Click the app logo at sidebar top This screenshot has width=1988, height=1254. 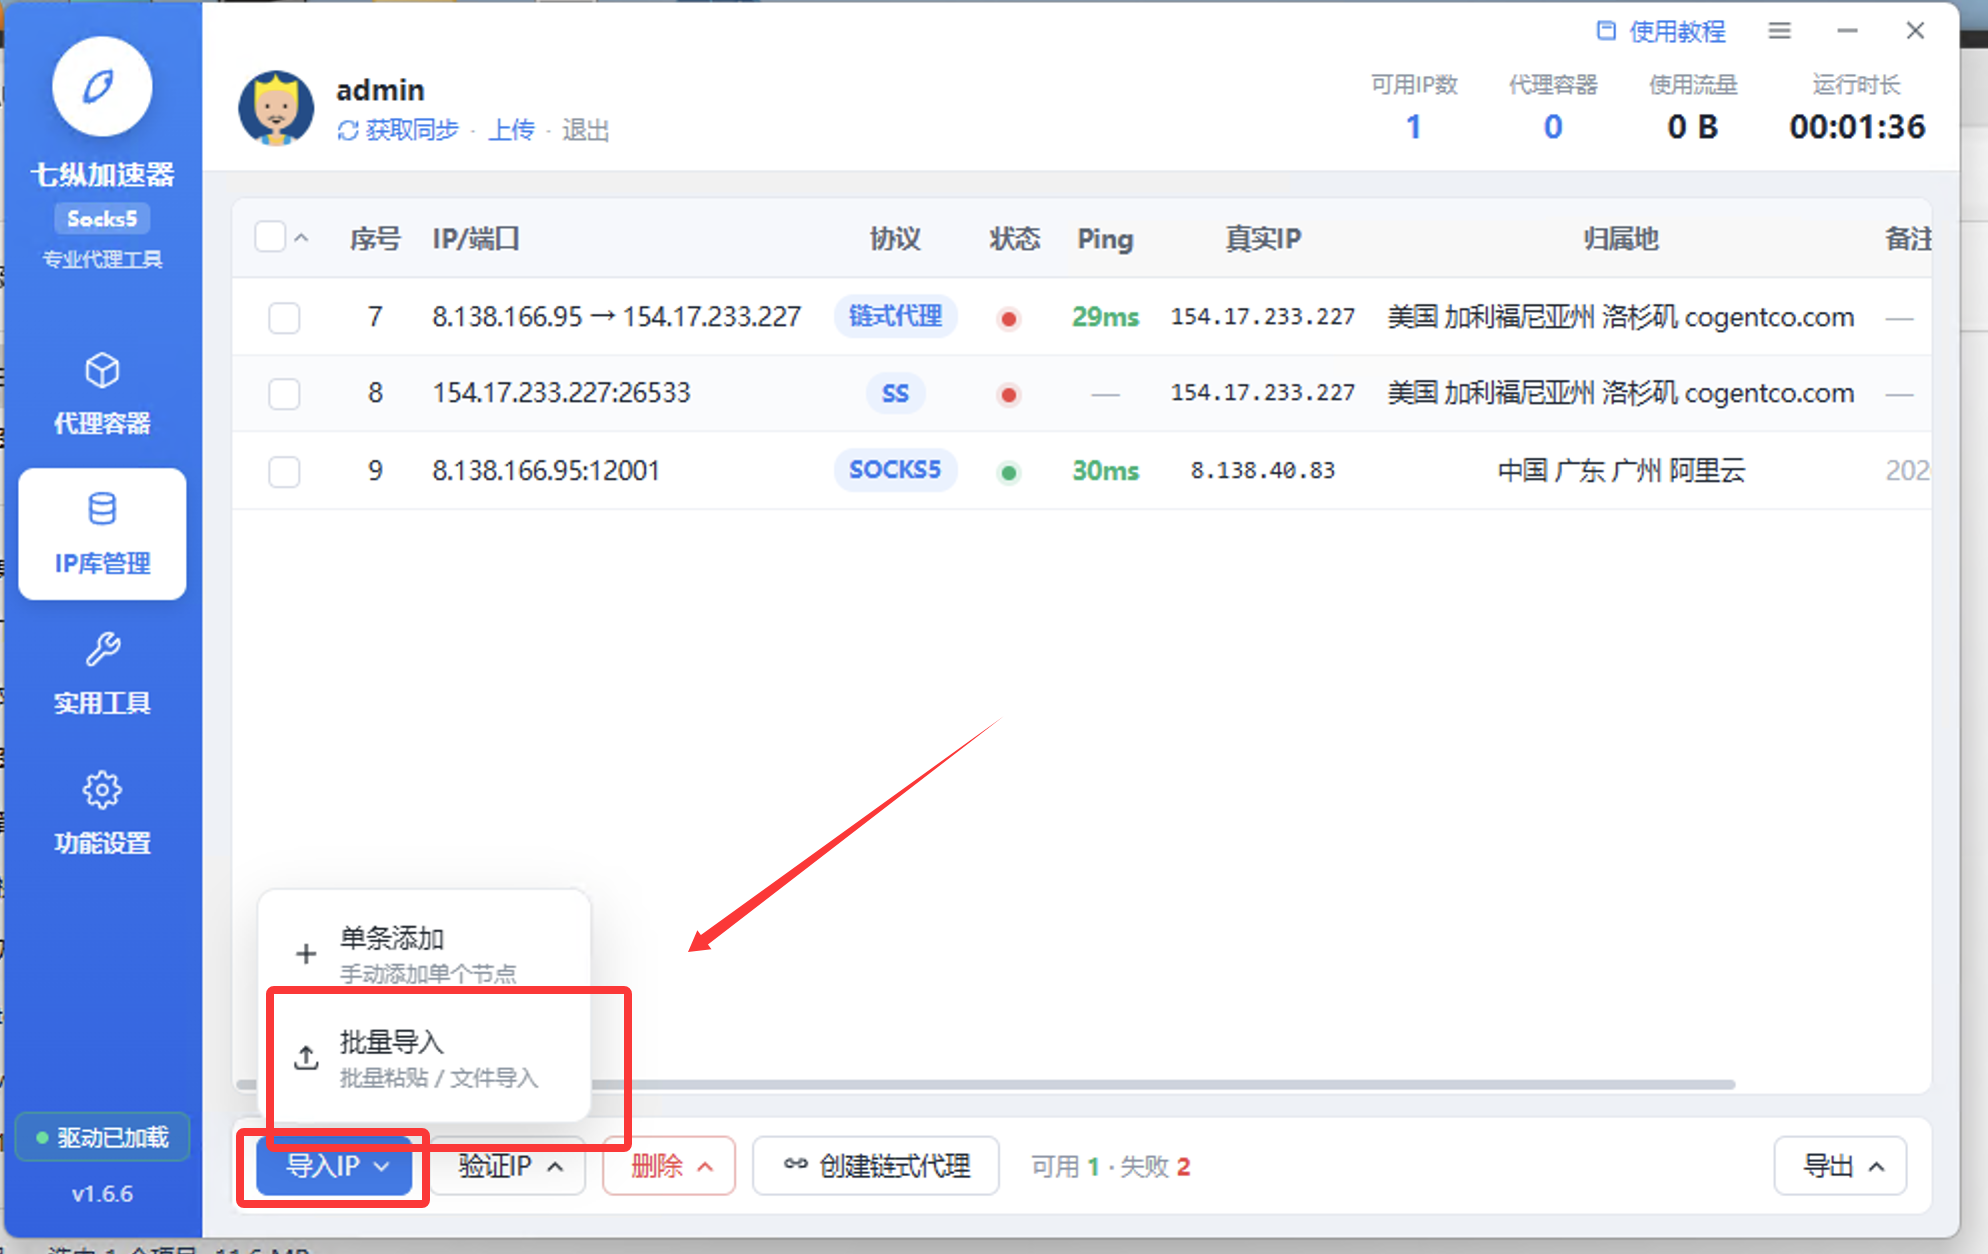(x=102, y=87)
